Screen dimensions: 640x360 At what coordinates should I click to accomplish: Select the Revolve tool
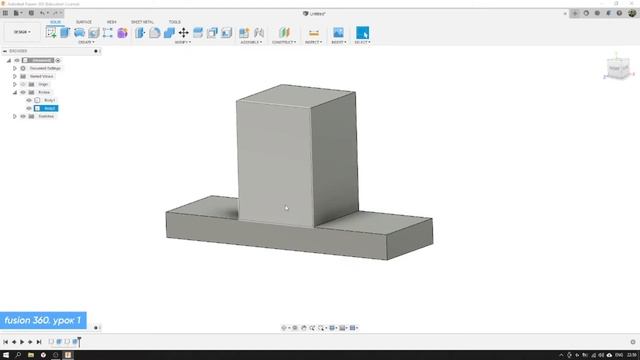click(x=79, y=33)
